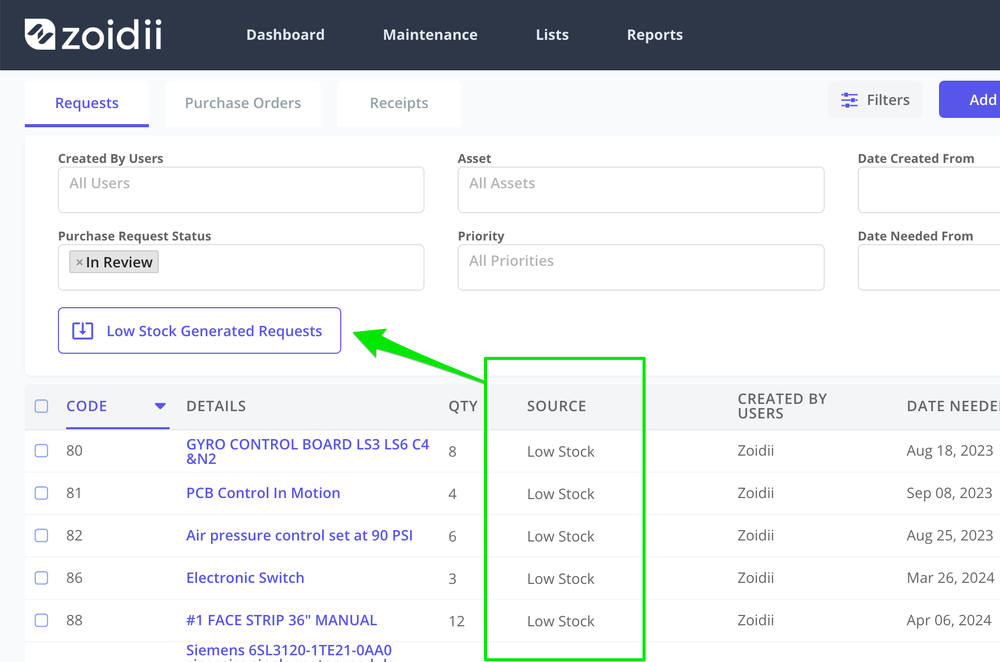1000x662 pixels.
Task: Click the Mar 26, 2024 date cell
Action: [950, 578]
